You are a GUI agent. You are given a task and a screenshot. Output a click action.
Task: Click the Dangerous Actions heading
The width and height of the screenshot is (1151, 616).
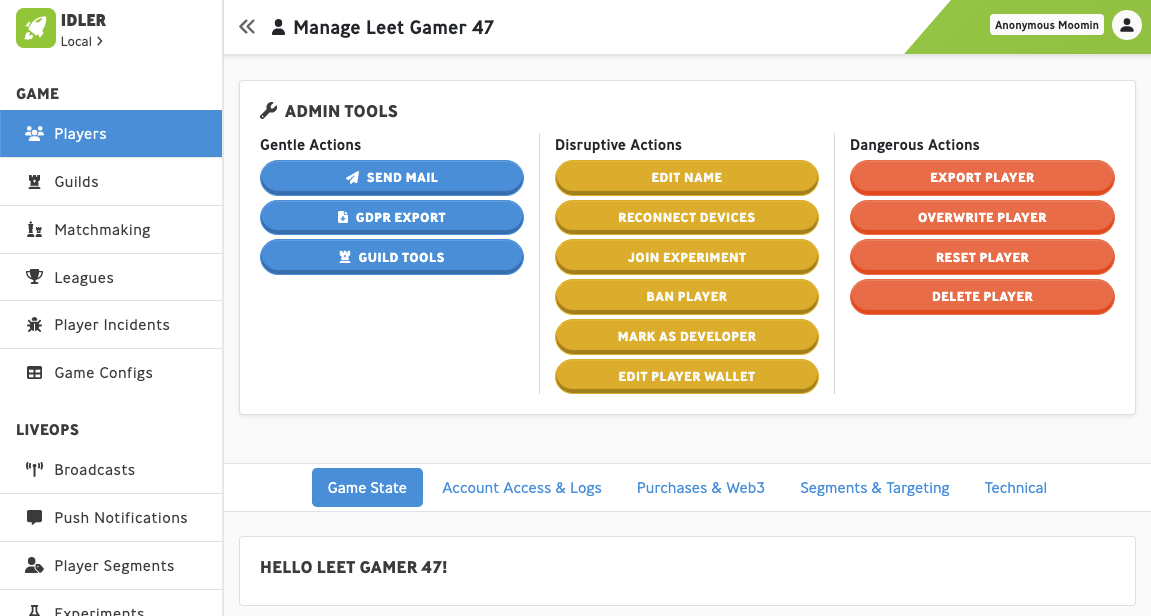pos(915,145)
